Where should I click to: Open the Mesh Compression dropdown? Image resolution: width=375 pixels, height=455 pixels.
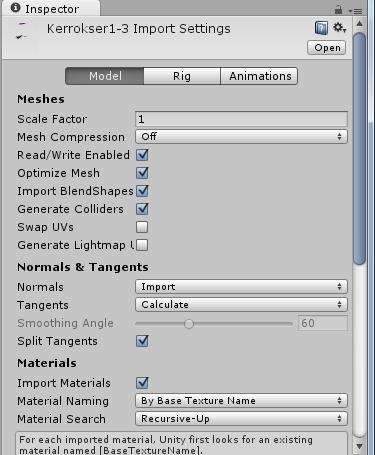241,137
